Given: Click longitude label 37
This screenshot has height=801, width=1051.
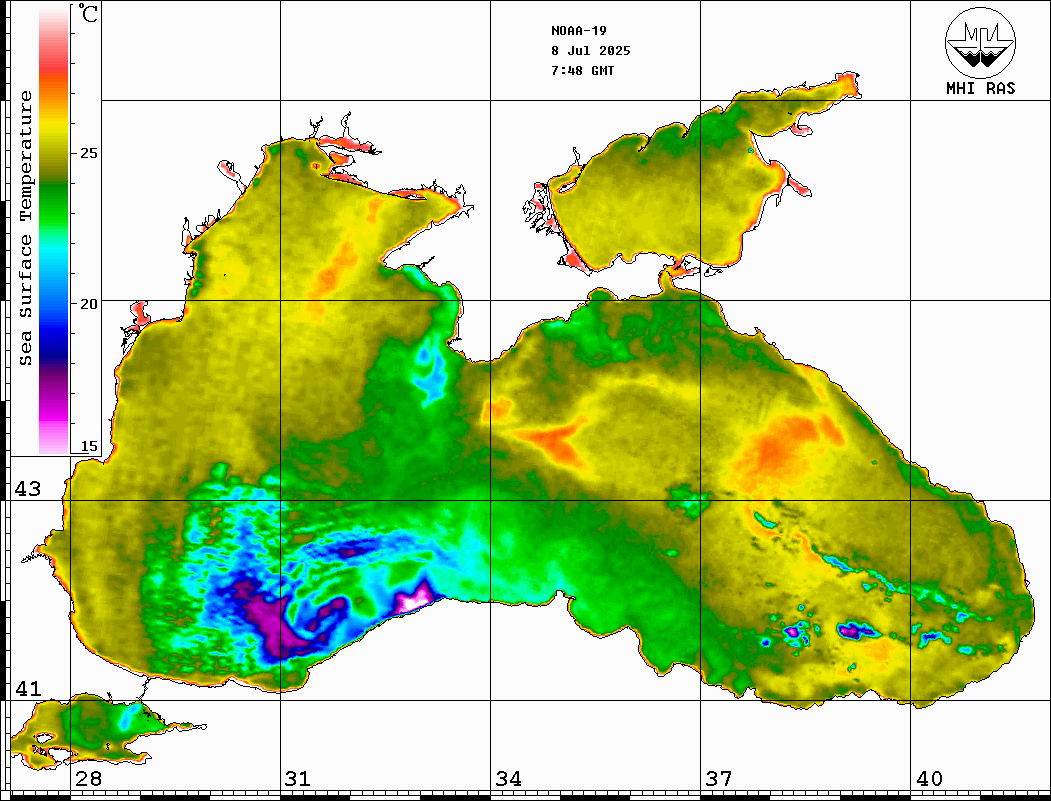Looking at the screenshot, I should click(719, 779).
